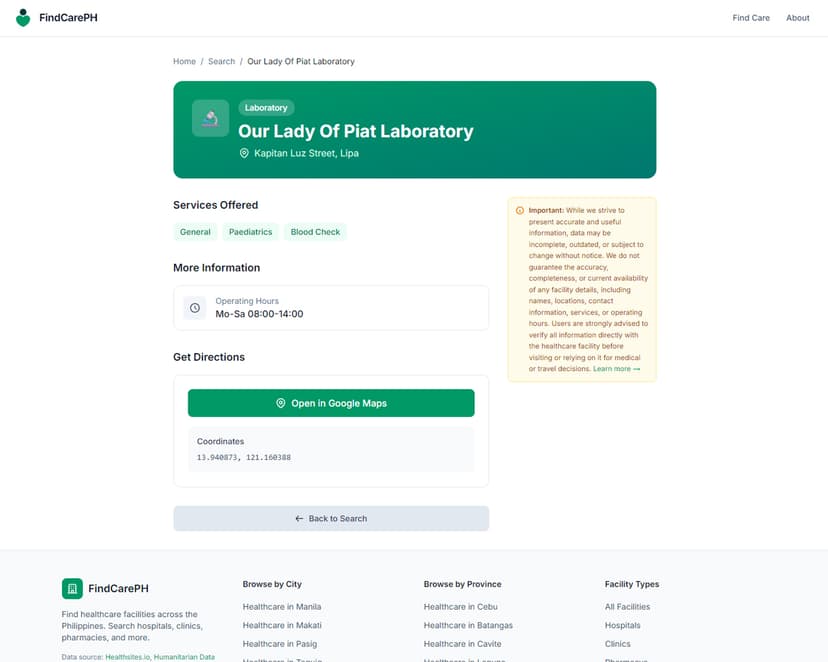This screenshot has height=662, width=828.
Task: Click the FindCarePH heart logo icon
Action: [x=23, y=18]
